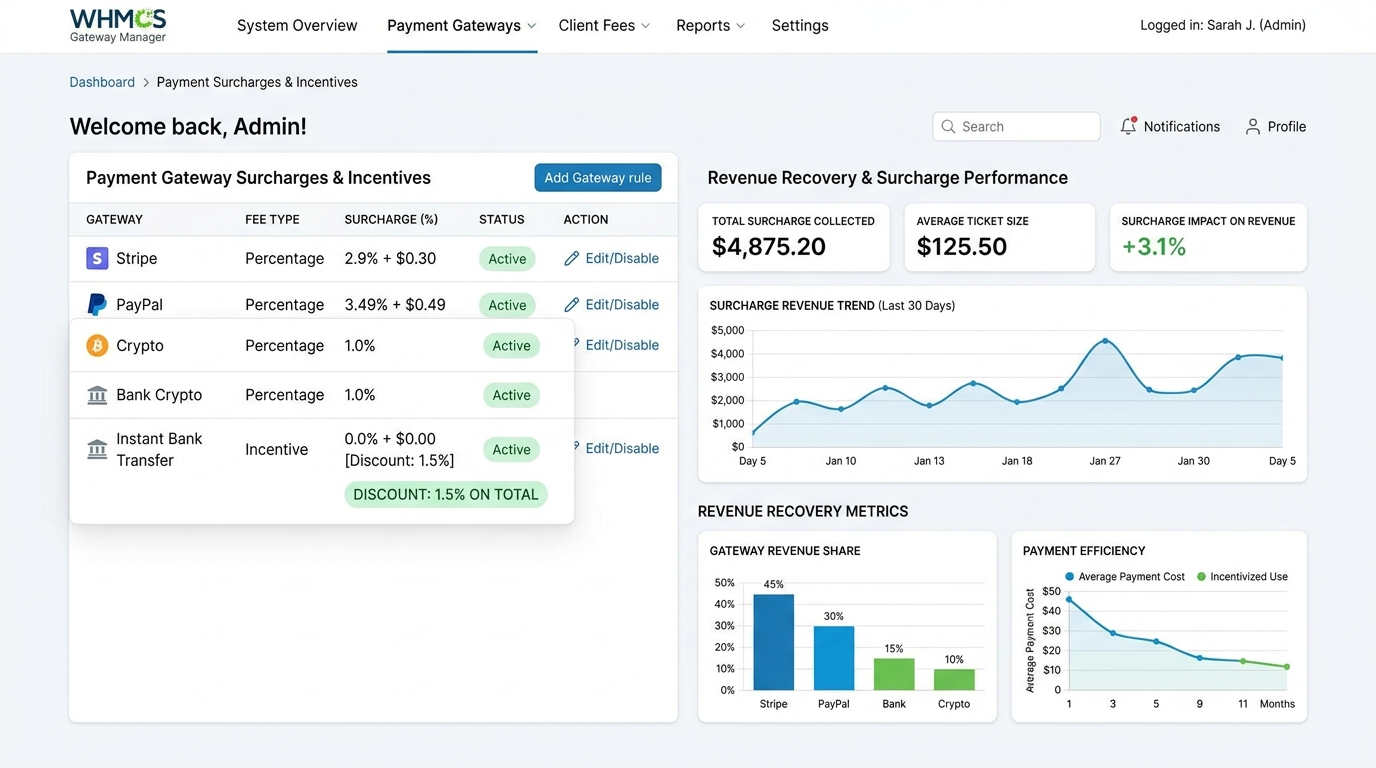This screenshot has width=1376, height=768.
Task: Click the "3.49% + $0.49" surcharge cell
Action: [395, 305]
